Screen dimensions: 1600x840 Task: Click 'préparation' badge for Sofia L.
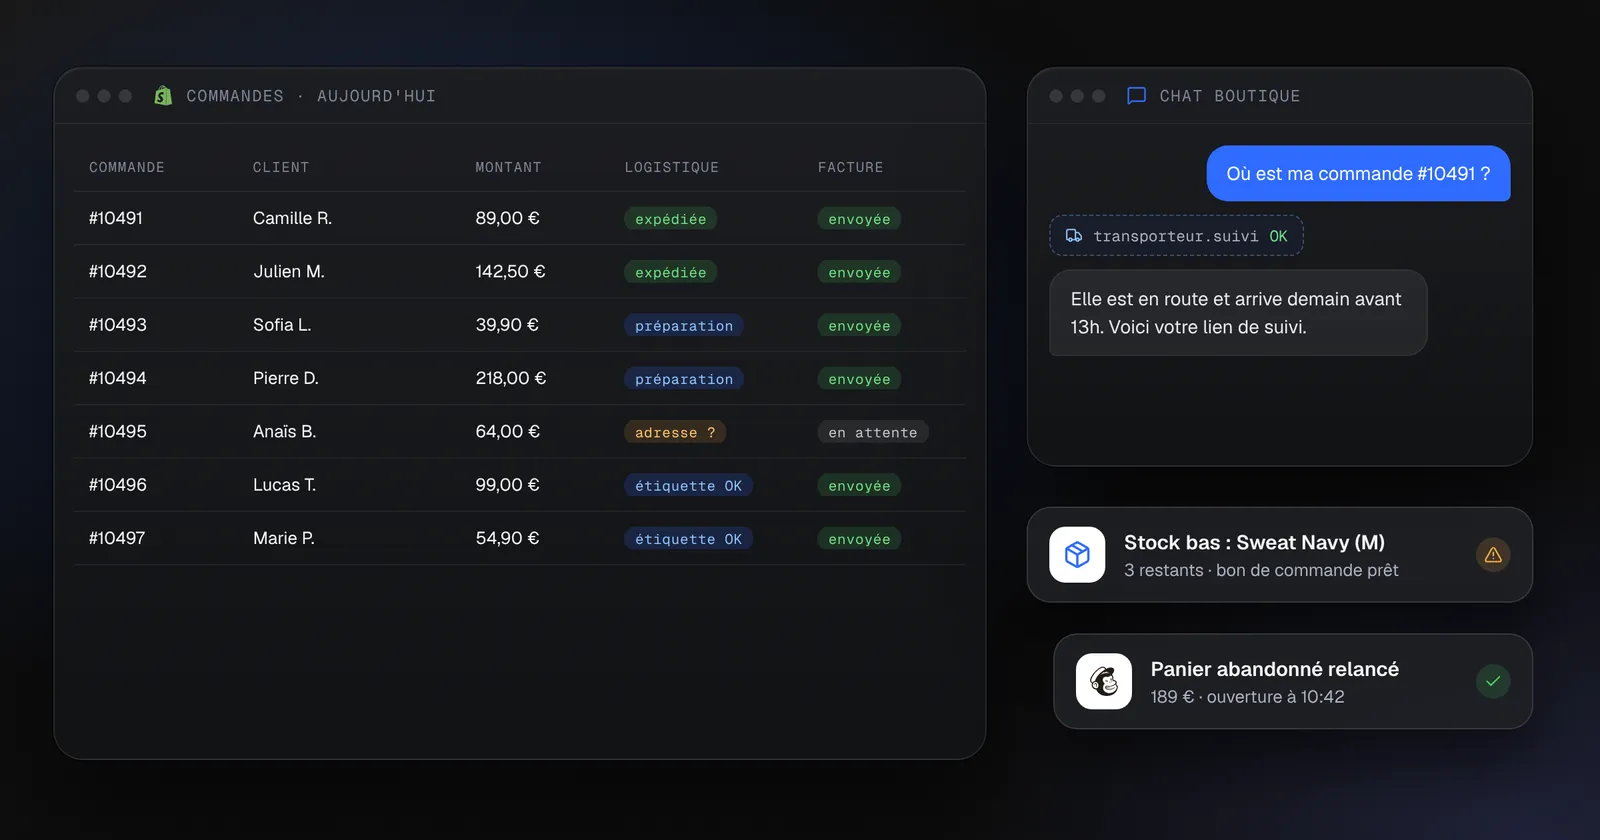tap(684, 325)
